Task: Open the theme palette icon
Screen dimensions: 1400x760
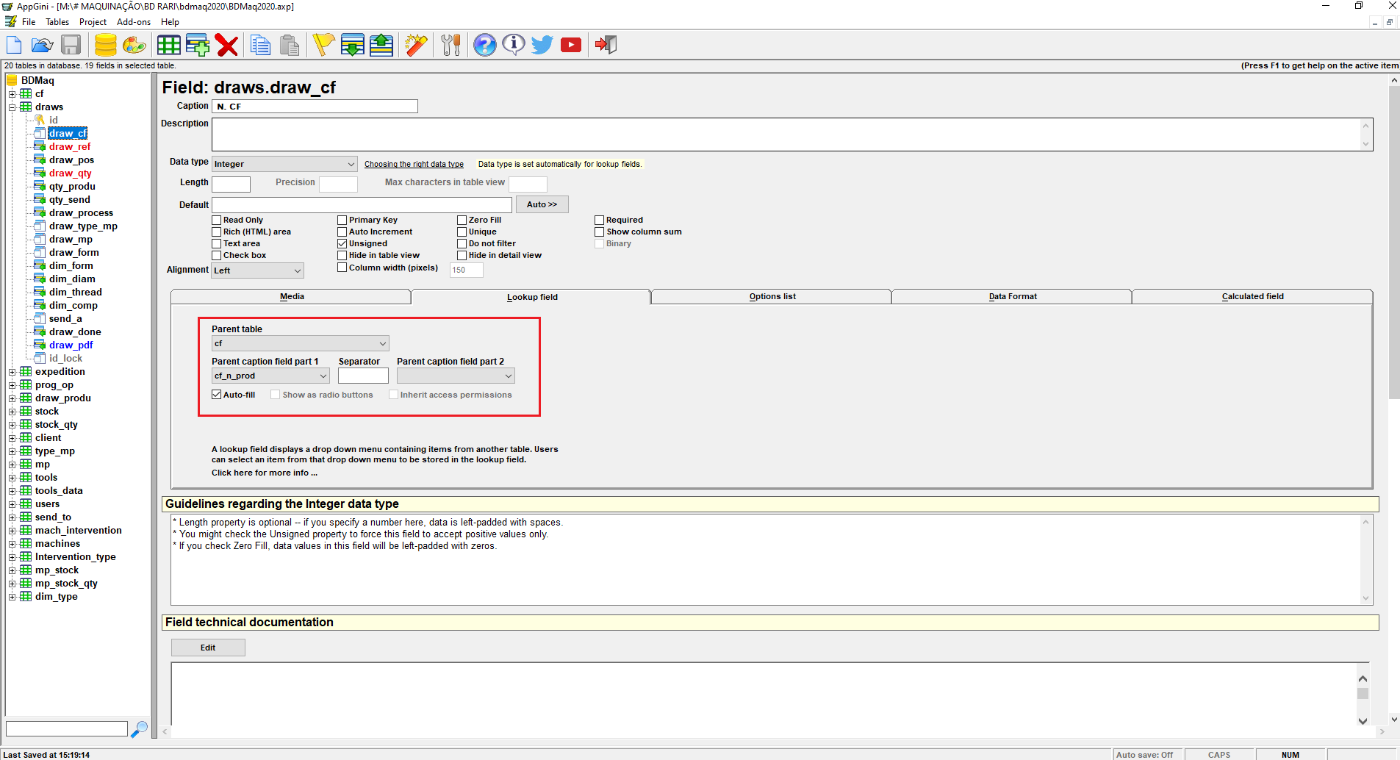Action: pos(134,44)
